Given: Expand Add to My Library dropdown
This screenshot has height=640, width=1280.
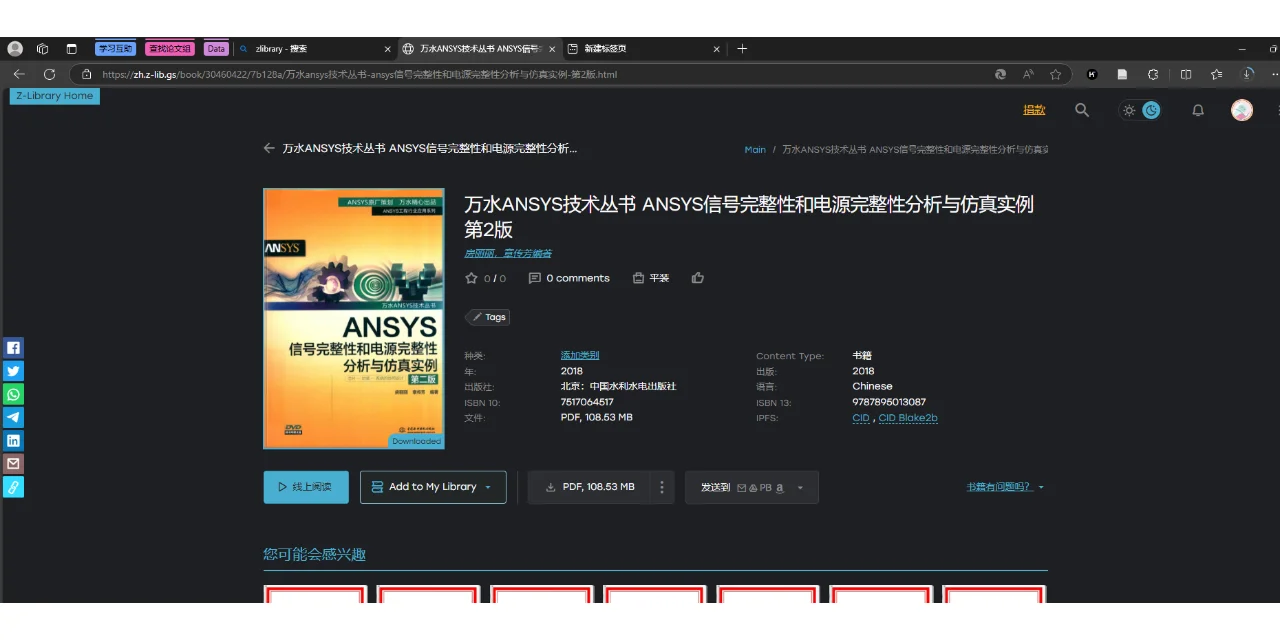Looking at the screenshot, I should pyautogui.click(x=433, y=487).
